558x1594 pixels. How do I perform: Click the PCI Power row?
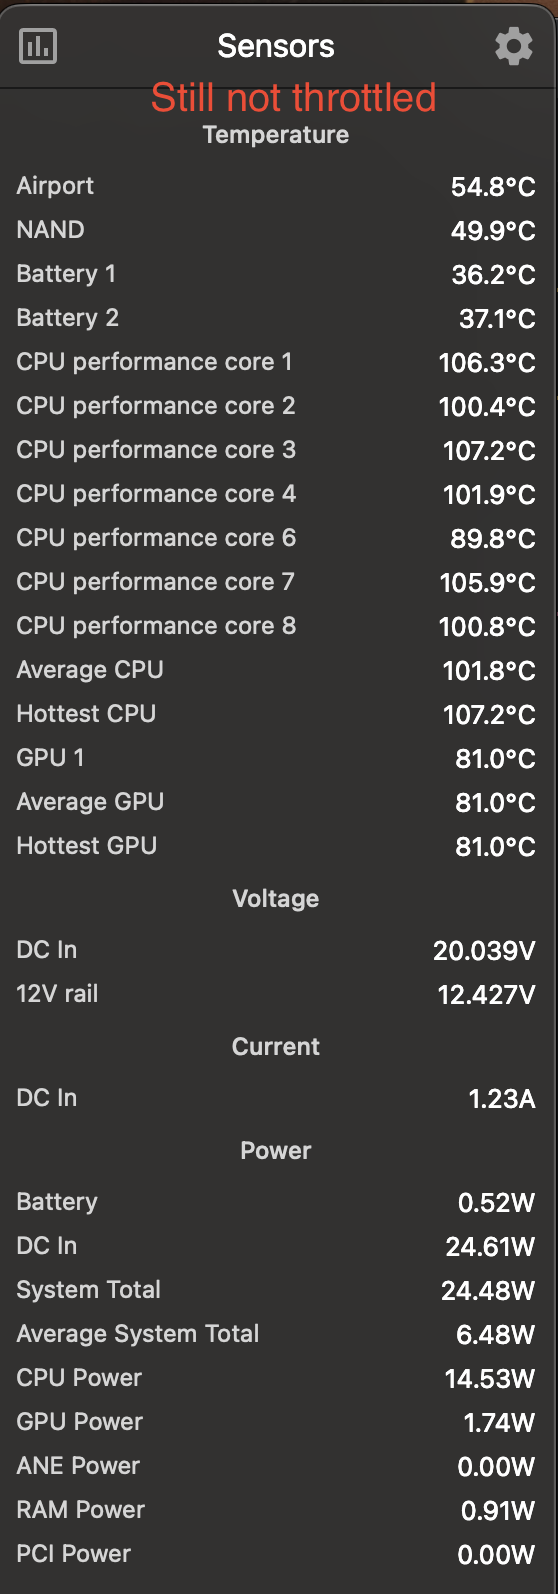(276, 1554)
